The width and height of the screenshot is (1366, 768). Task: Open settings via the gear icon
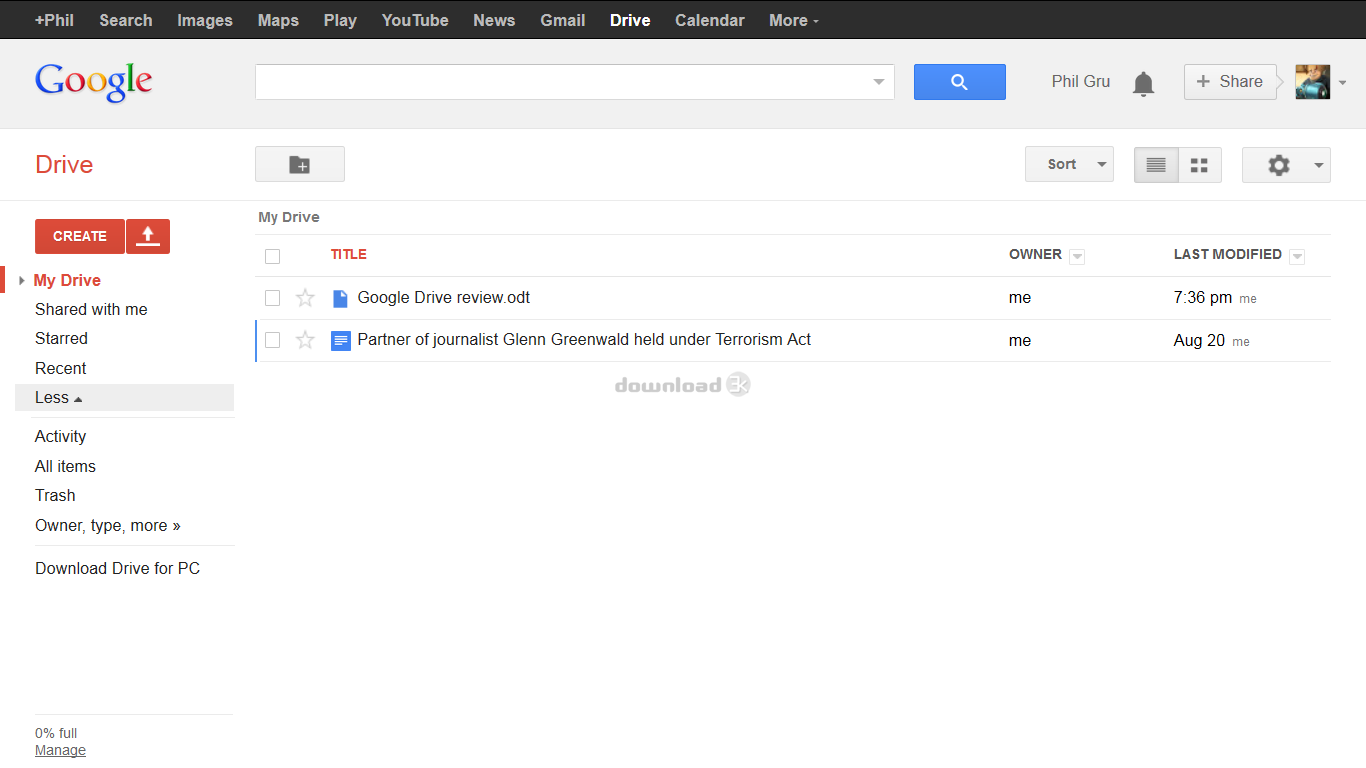pyautogui.click(x=1279, y=164)
